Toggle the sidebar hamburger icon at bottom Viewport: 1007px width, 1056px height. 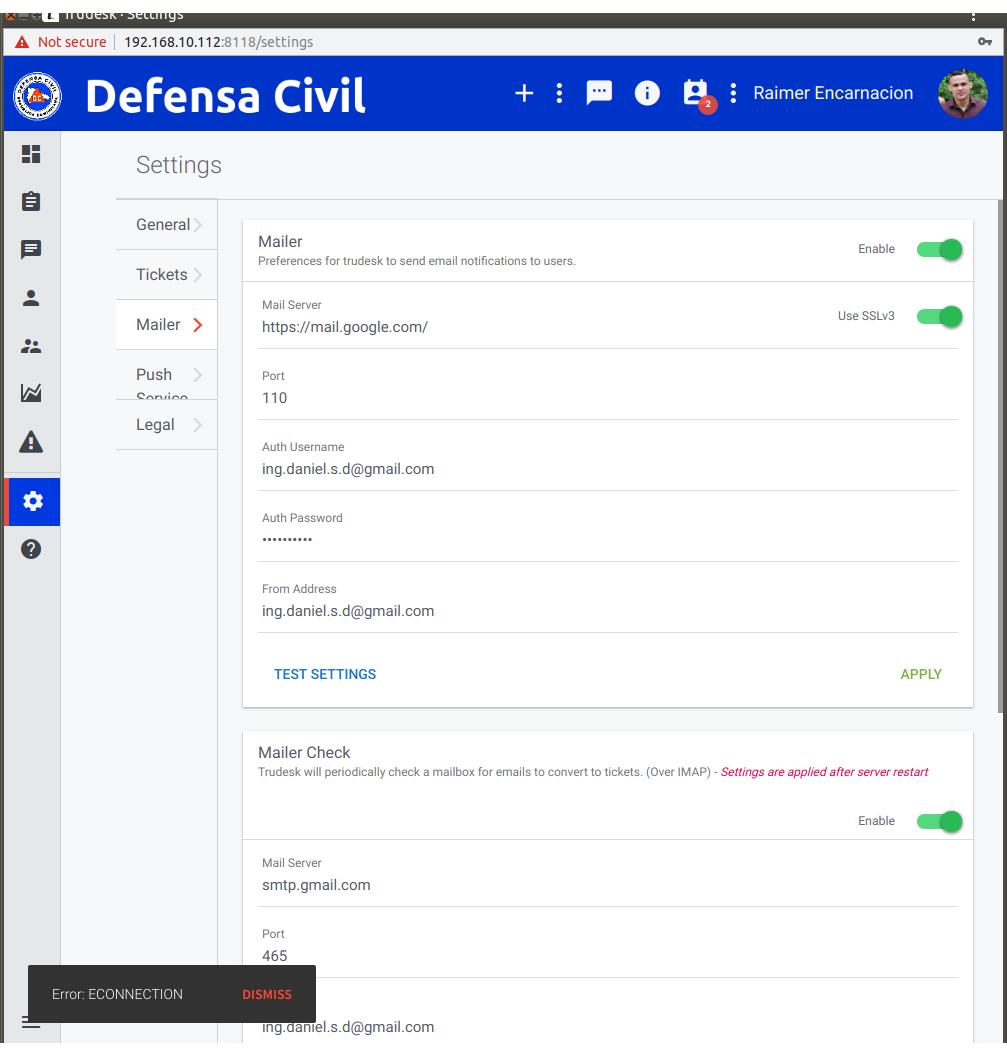click(x=30, y=1023)
